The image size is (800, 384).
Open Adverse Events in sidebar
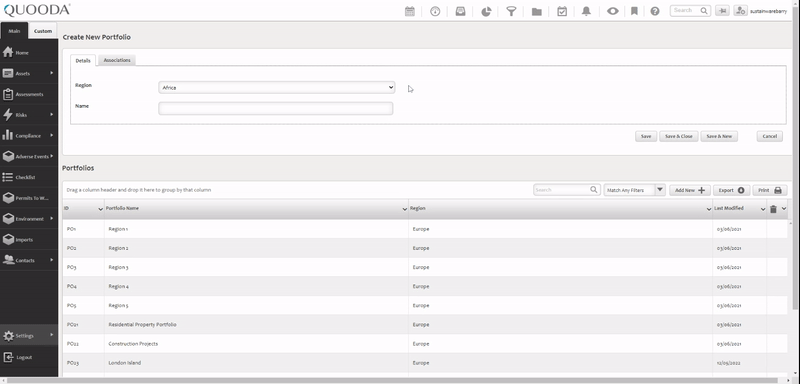29,157
